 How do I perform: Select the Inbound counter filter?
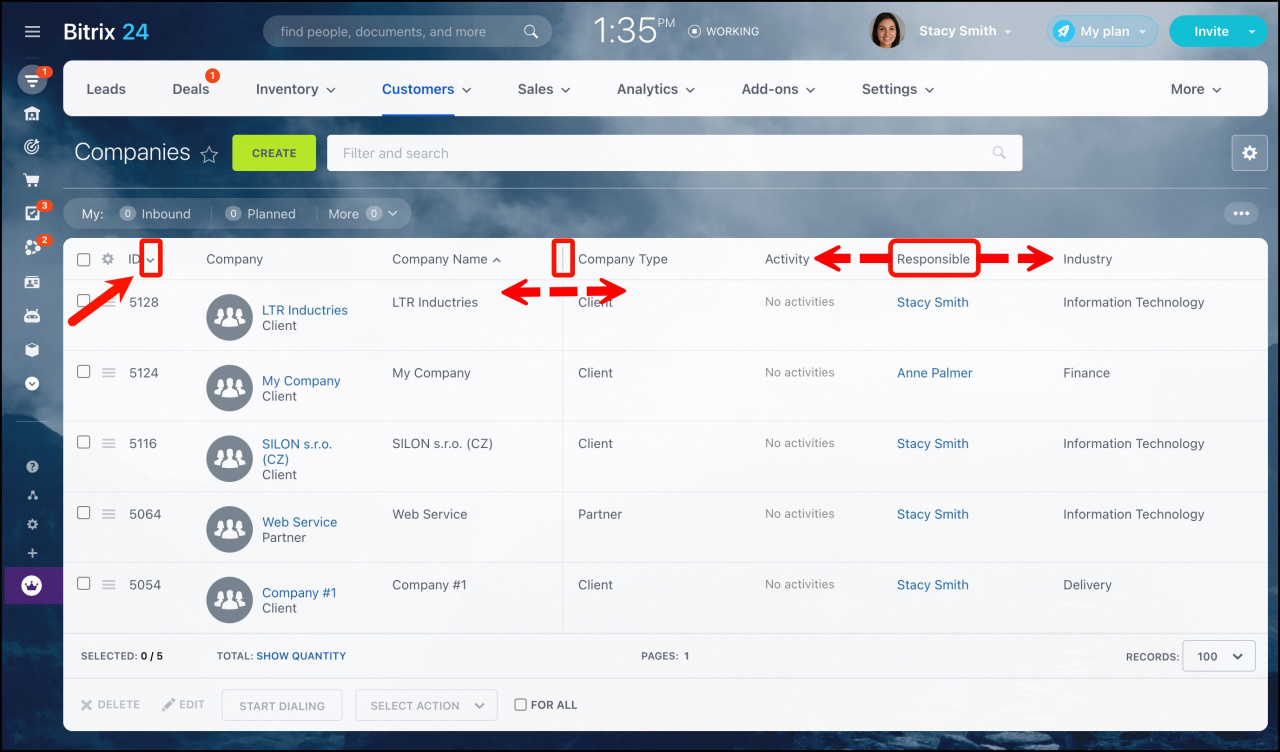[155, 214]
